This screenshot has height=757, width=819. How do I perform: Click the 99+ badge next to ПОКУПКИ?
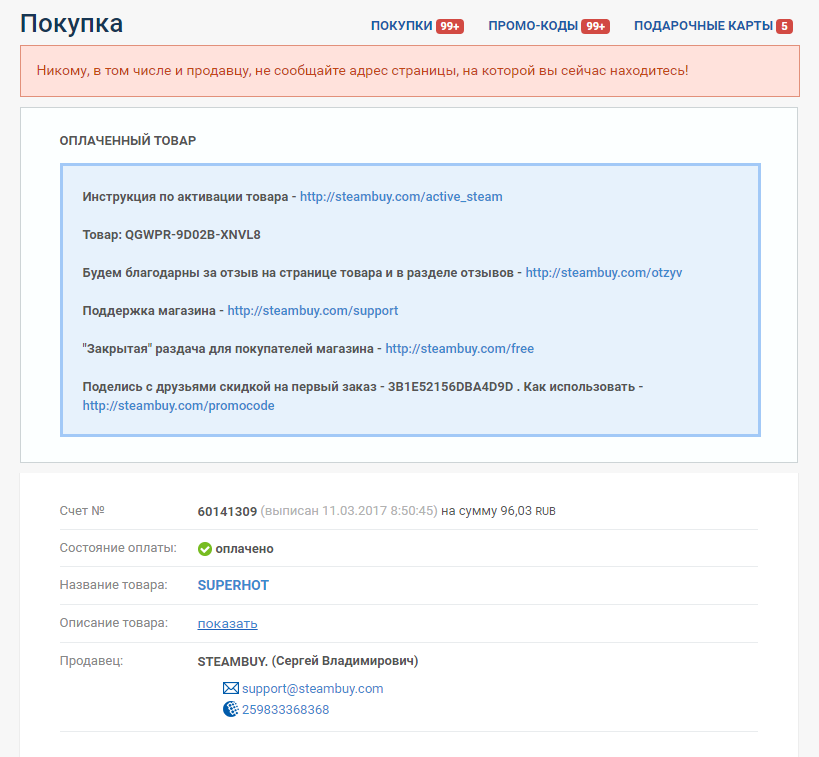[450, 26]
